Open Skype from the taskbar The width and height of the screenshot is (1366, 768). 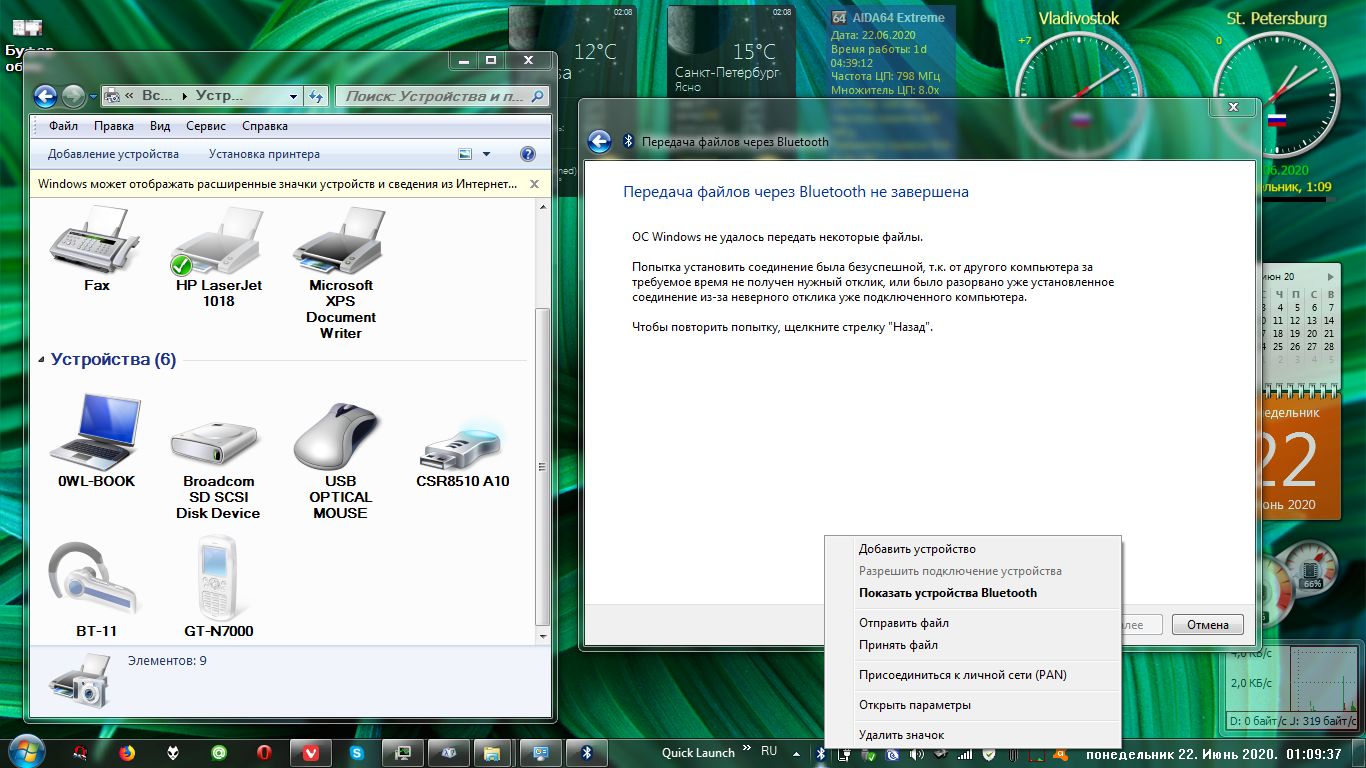tap(357, 752)
